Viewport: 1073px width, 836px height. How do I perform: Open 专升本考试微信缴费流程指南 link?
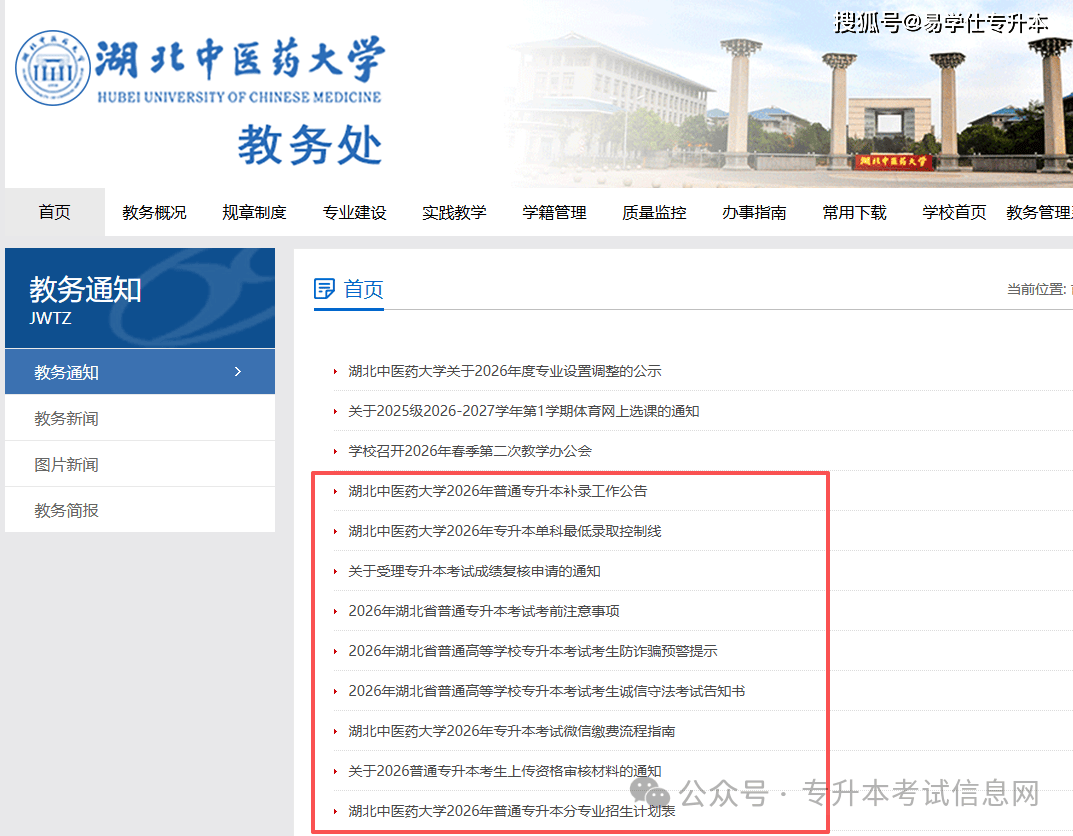(512, 731)
